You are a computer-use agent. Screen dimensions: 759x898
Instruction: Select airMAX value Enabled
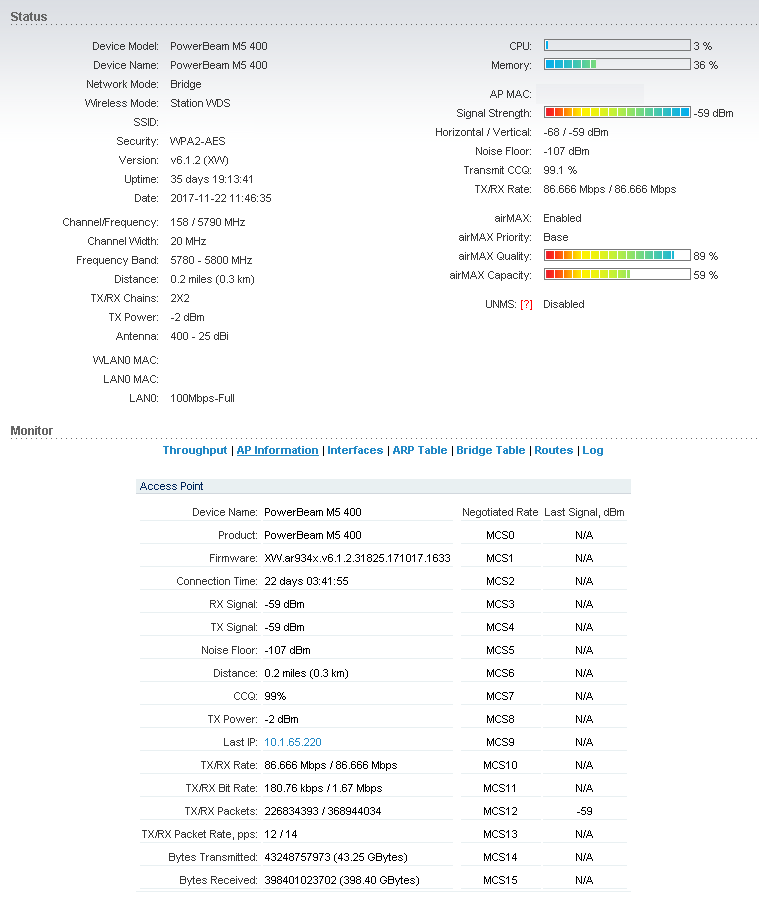click(562, 218)
